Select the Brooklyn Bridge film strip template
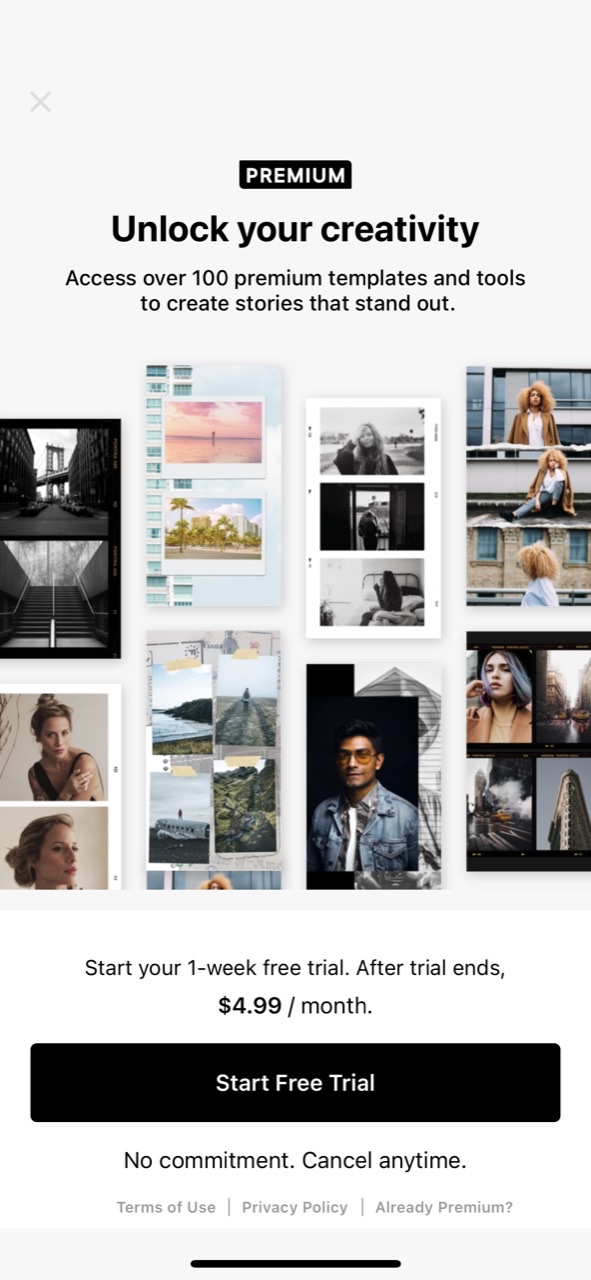Viewport: 591px width, 1280px height. point(60,538)
